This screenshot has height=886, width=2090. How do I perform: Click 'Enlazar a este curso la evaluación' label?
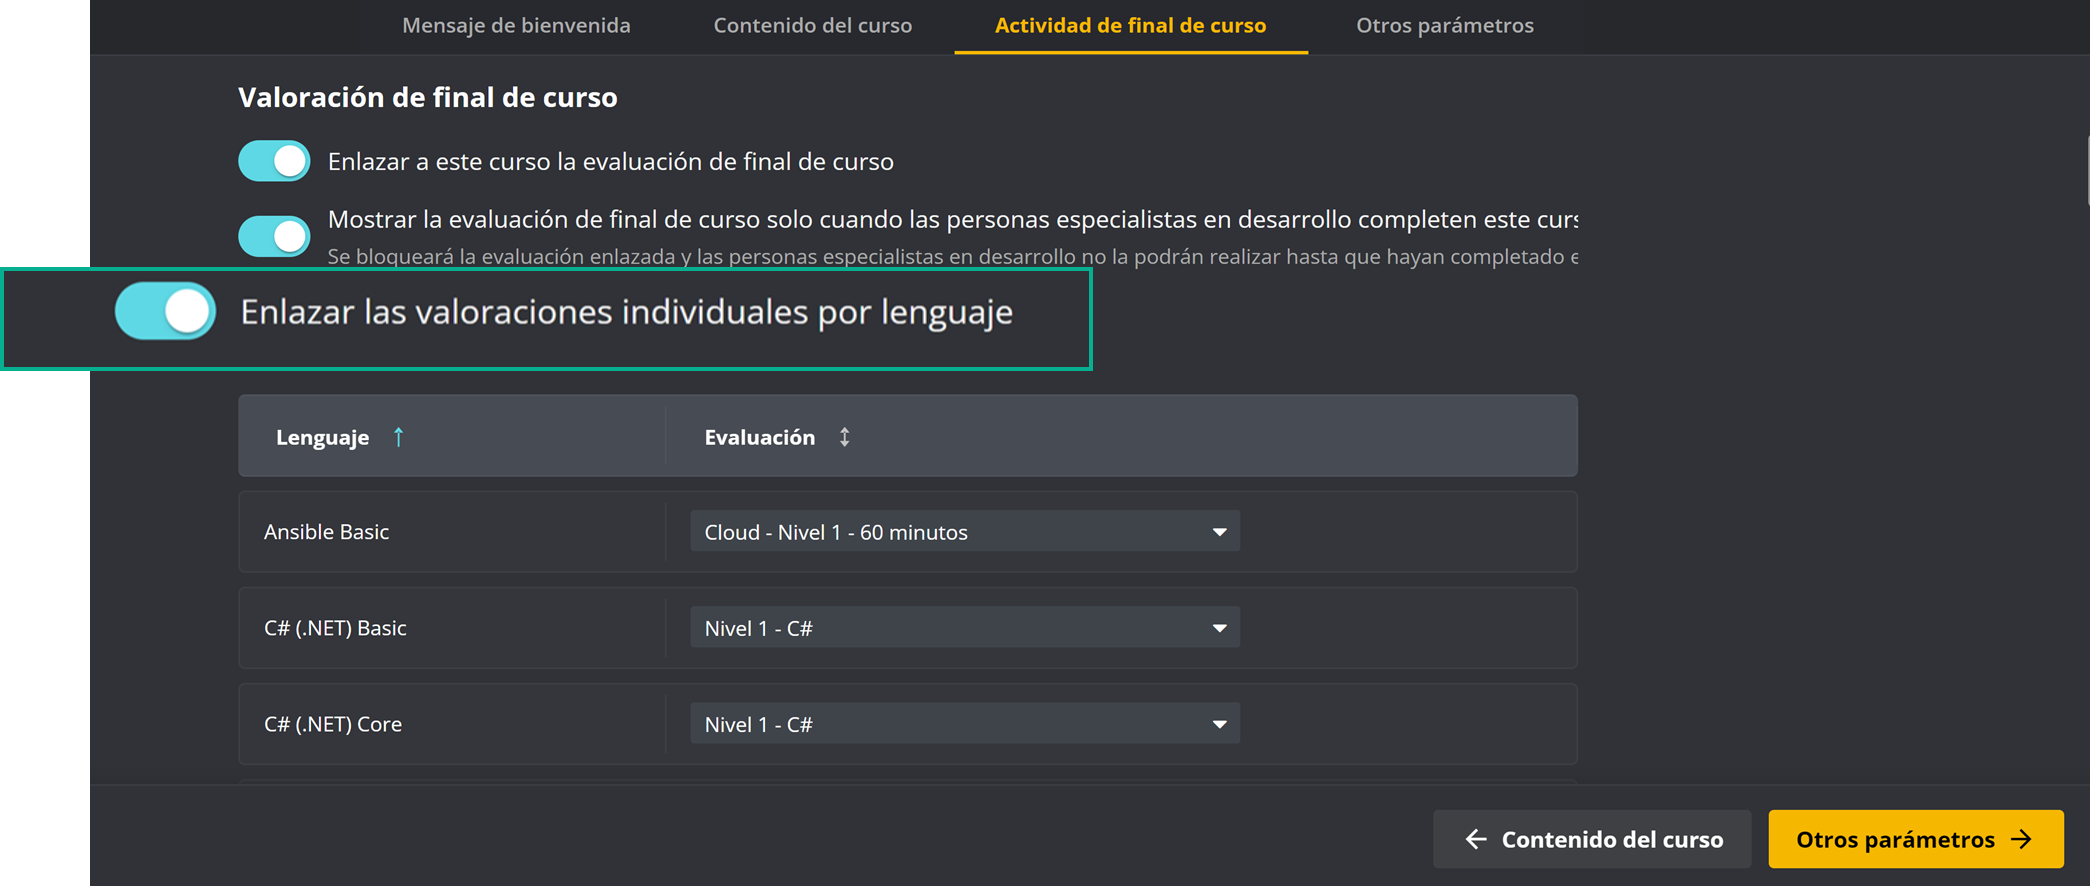[x=611, y=161]
